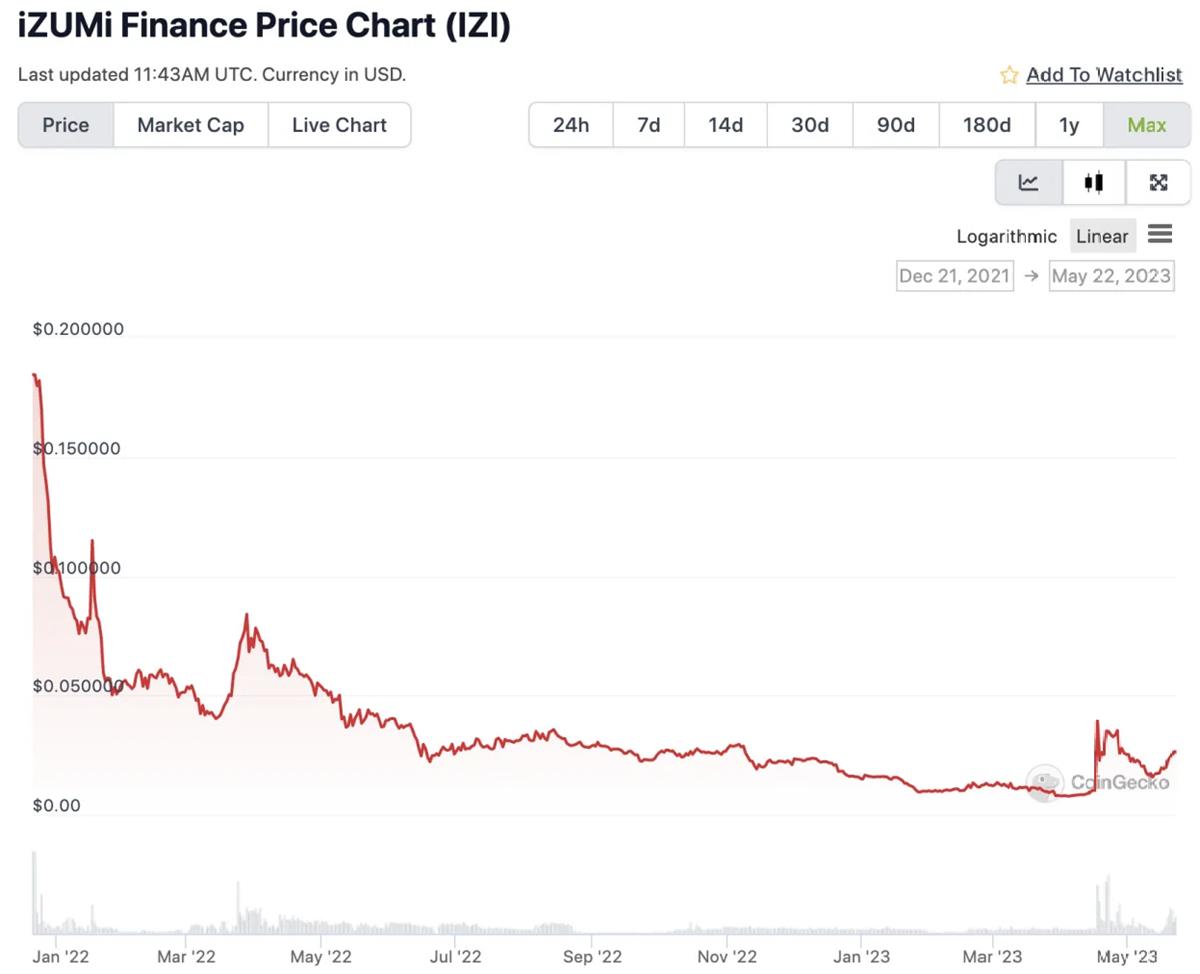Open the Dec 21, 2021 start date

[954, 276]
